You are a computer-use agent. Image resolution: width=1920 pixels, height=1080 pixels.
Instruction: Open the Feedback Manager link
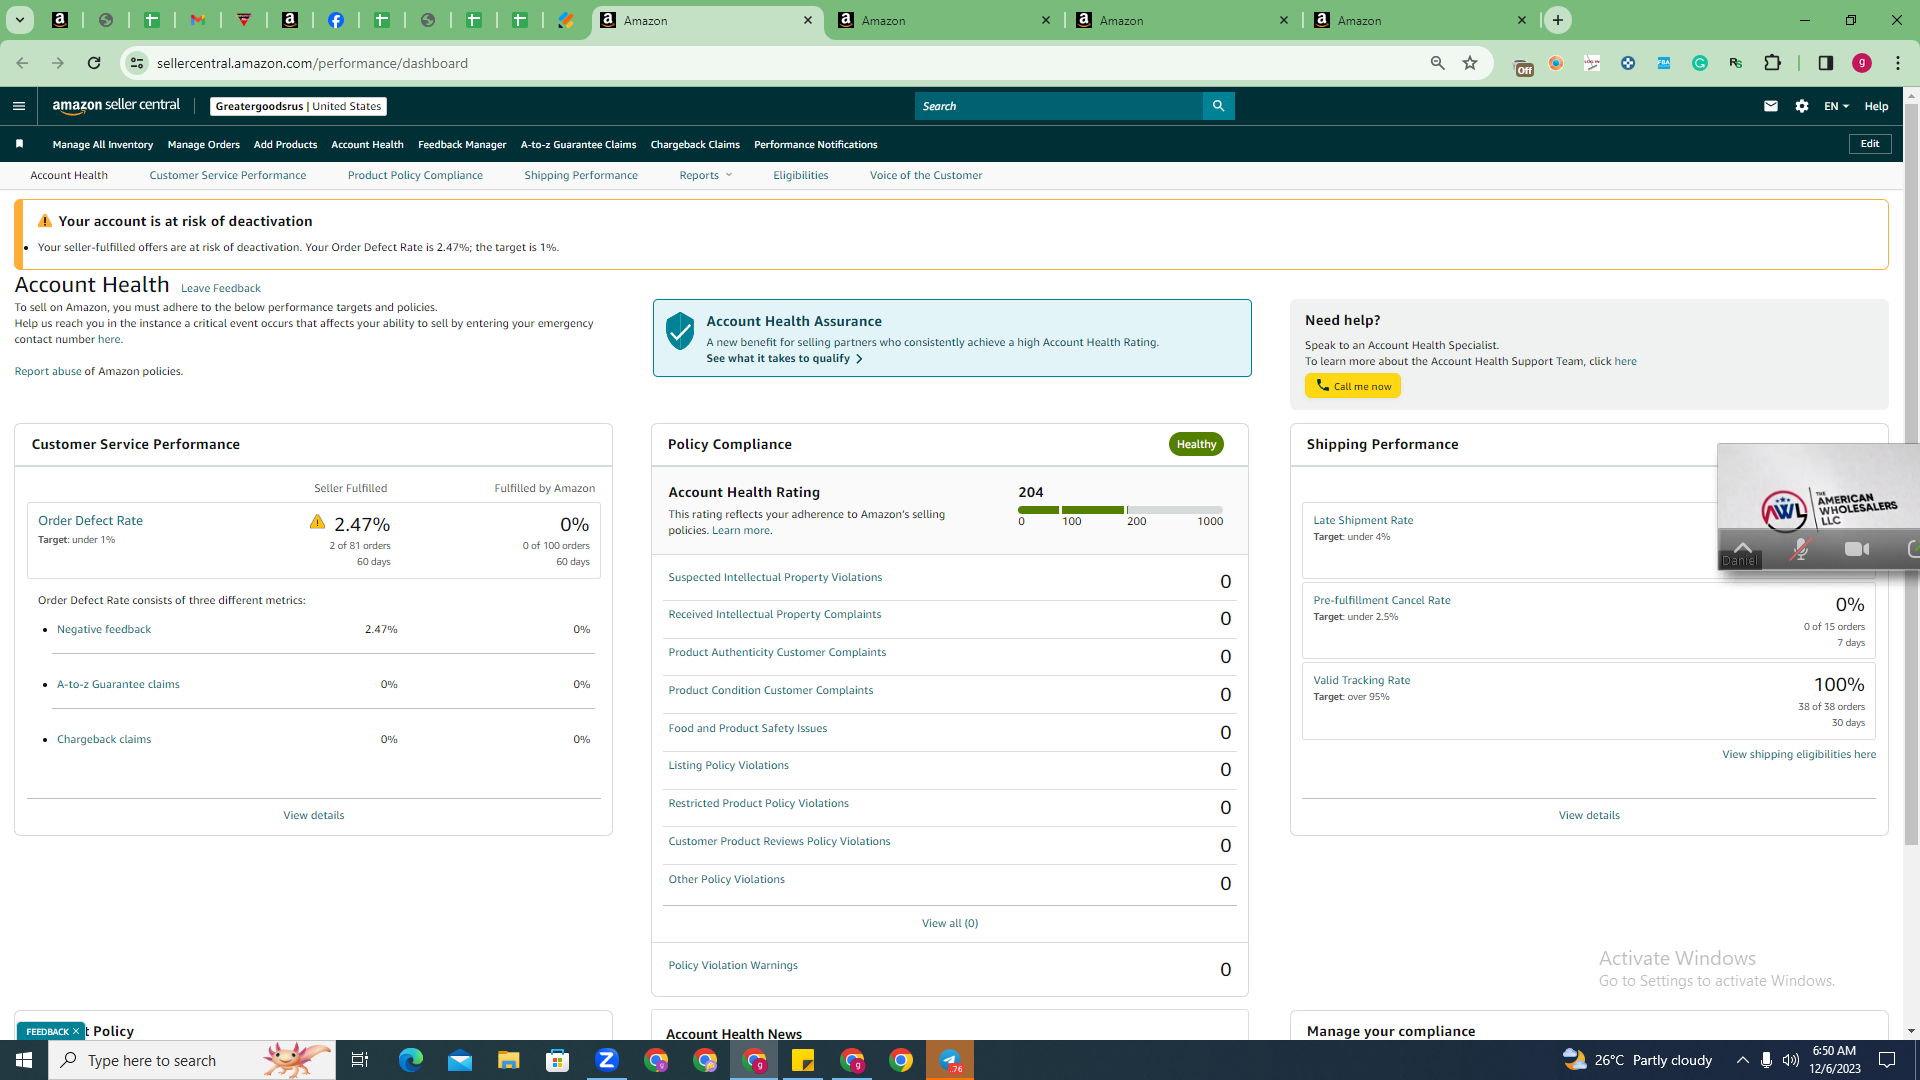462,144
